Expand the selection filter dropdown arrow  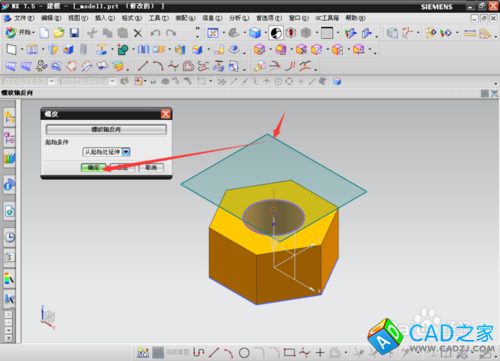pyautogui.click(x=52, y=81)
